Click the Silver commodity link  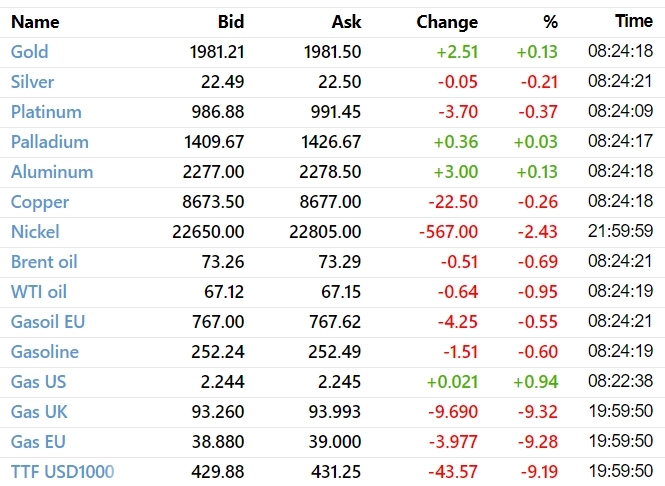pos(32,82)
